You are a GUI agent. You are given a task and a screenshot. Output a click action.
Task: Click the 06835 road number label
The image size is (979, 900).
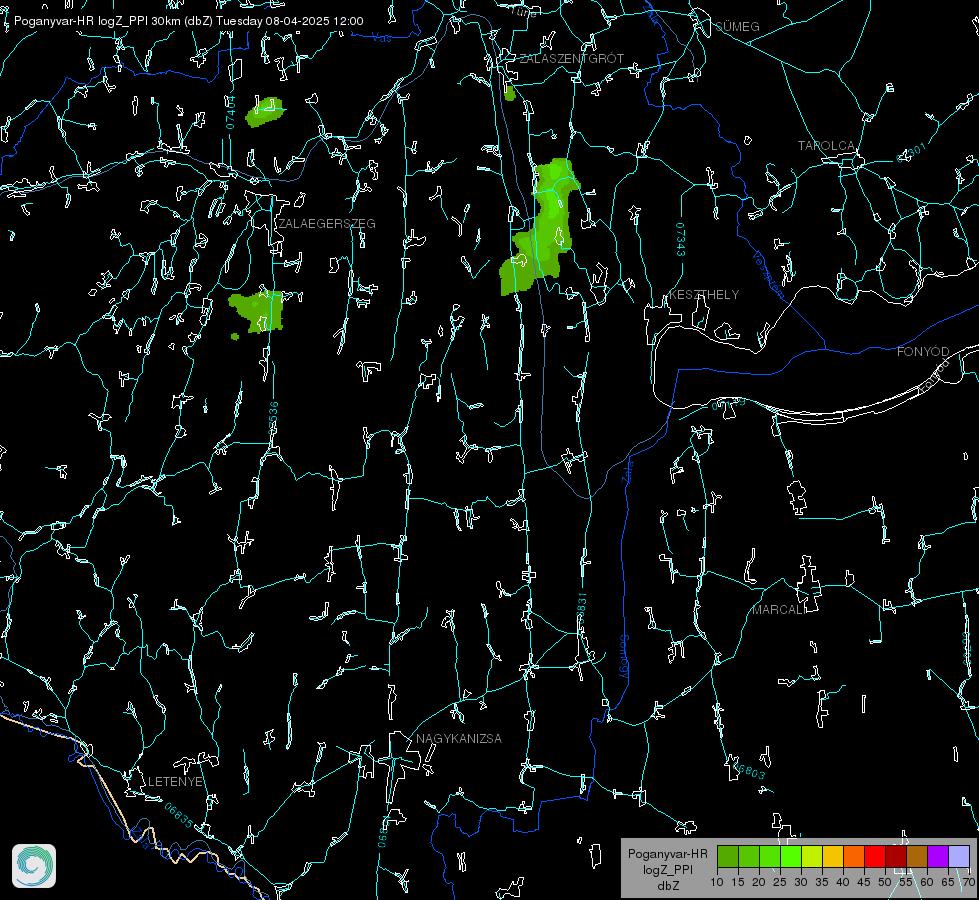pyautogui.click(x=179, y=815)
